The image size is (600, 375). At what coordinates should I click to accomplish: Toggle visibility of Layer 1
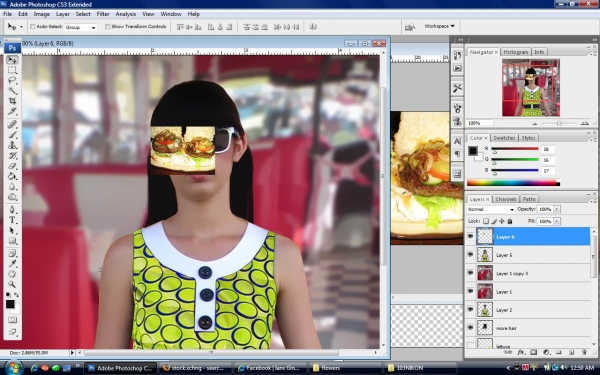[x=470, y=291]
